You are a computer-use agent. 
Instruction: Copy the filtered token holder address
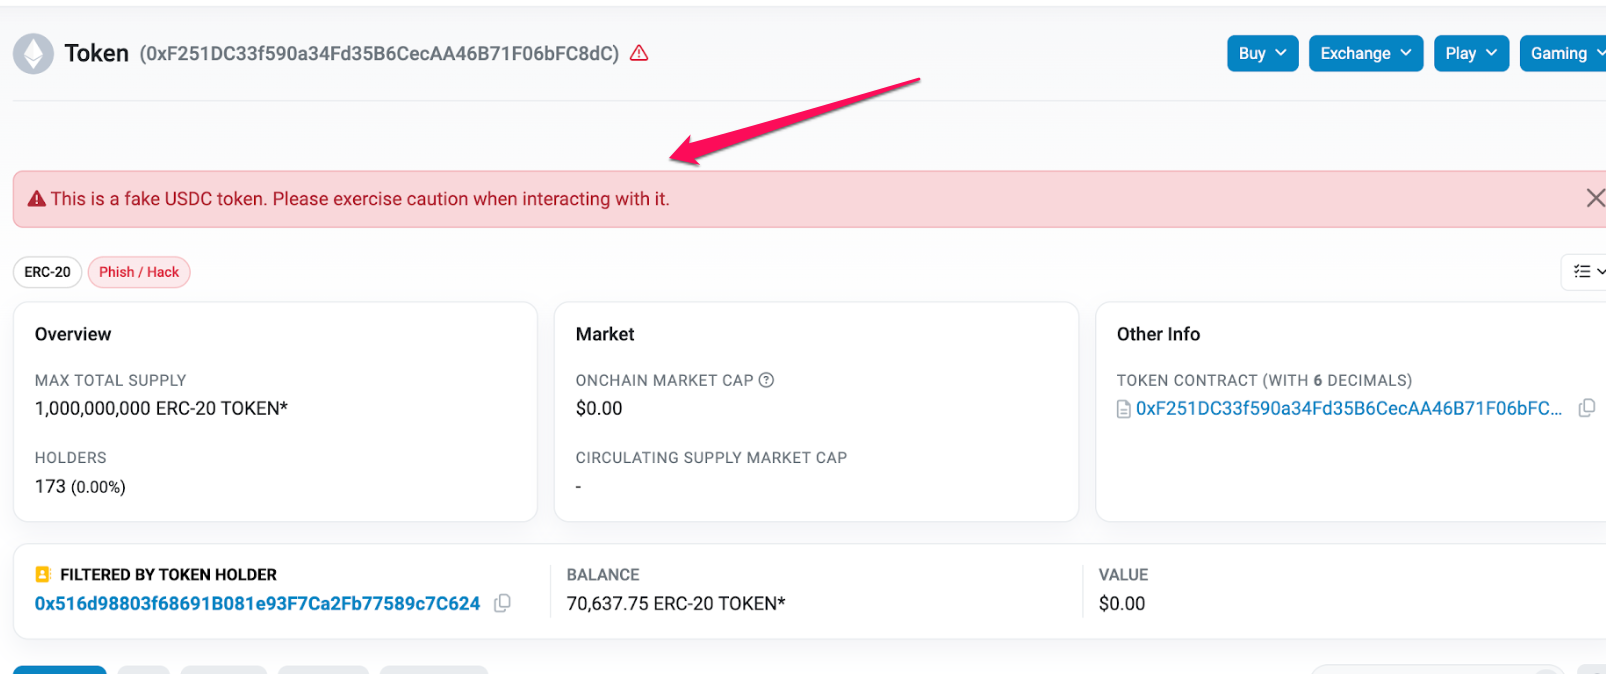[502, 603]
